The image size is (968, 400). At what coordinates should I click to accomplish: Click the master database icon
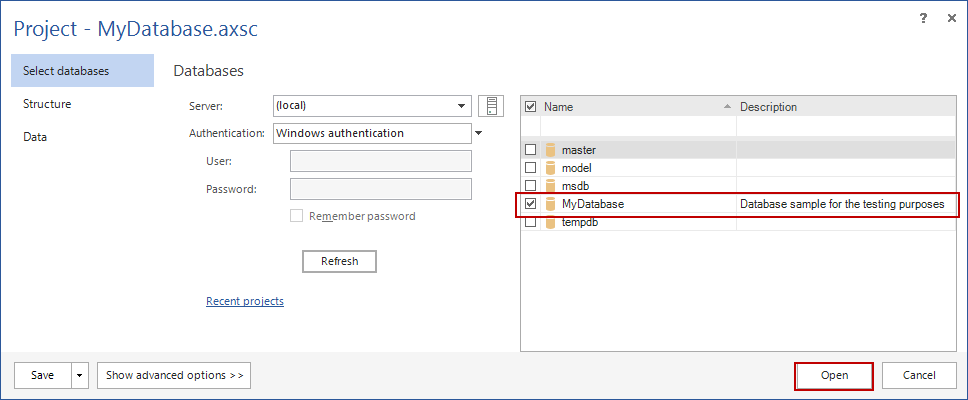pyautogui.click(x=549, y=150)
